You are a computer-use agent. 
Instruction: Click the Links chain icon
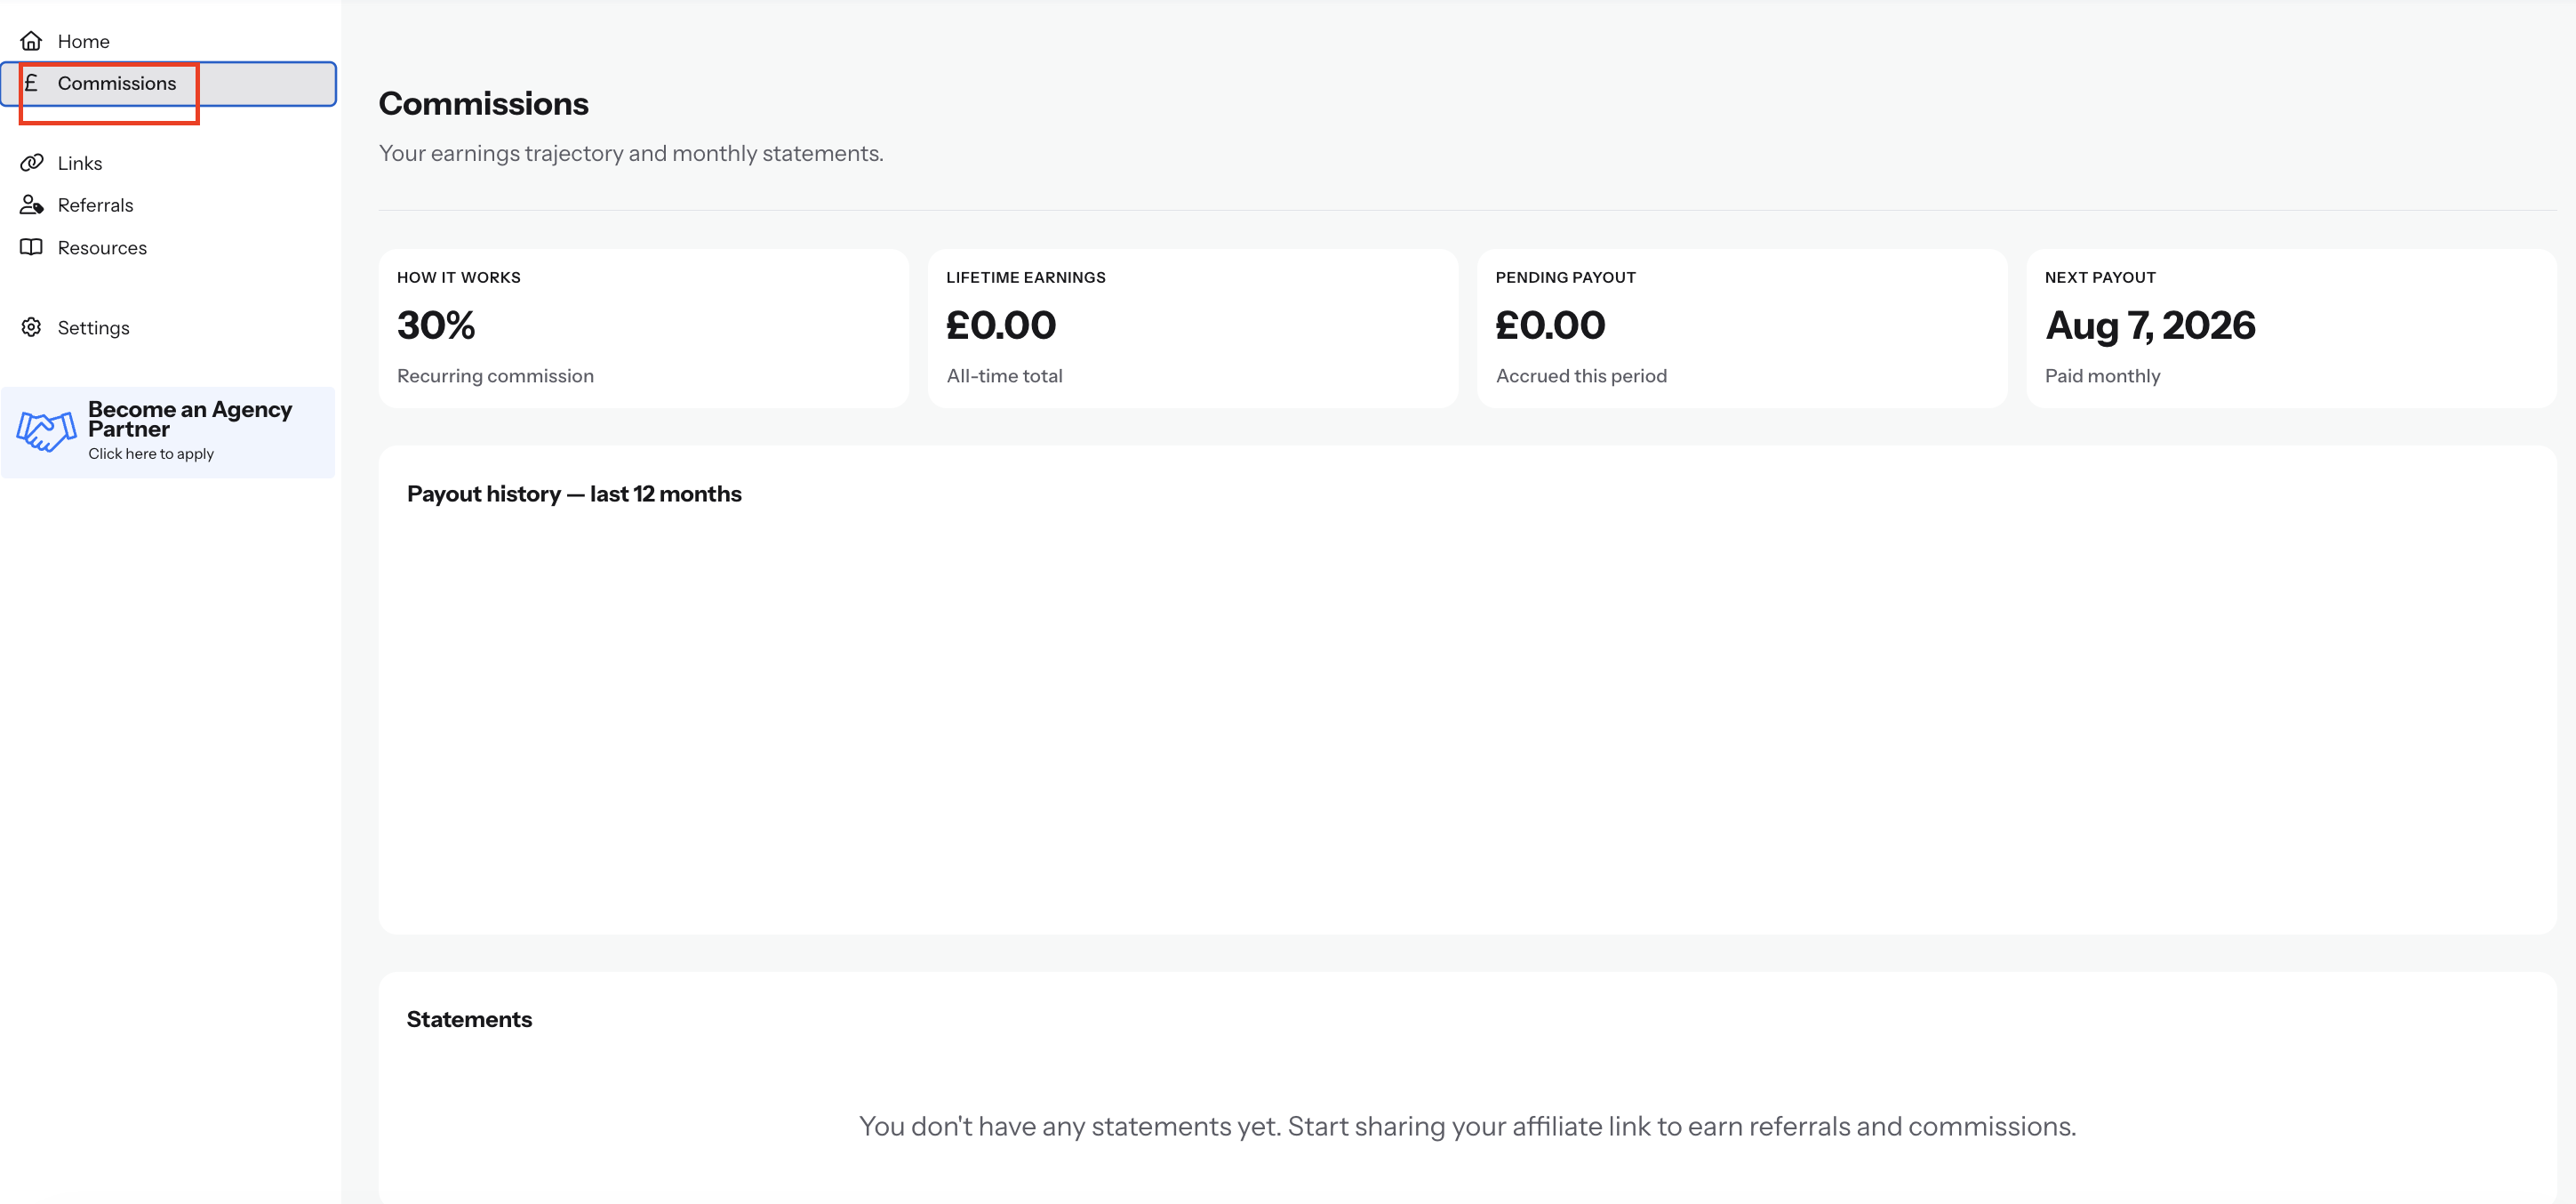31,162
